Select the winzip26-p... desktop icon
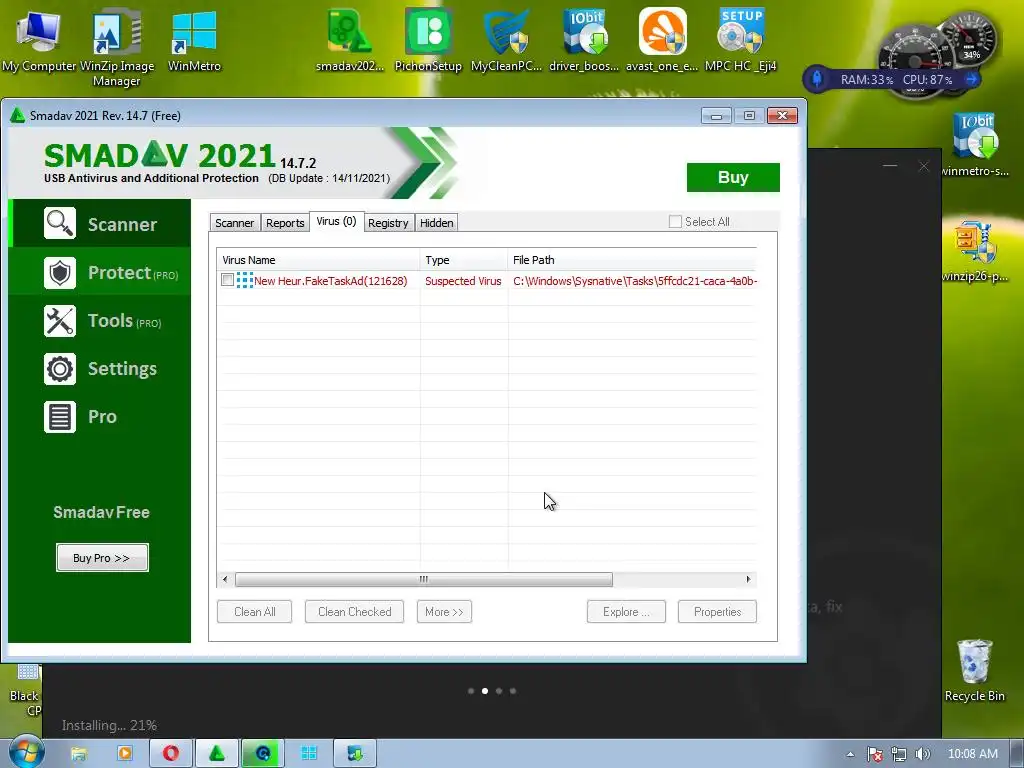 [x=975, y=250]
